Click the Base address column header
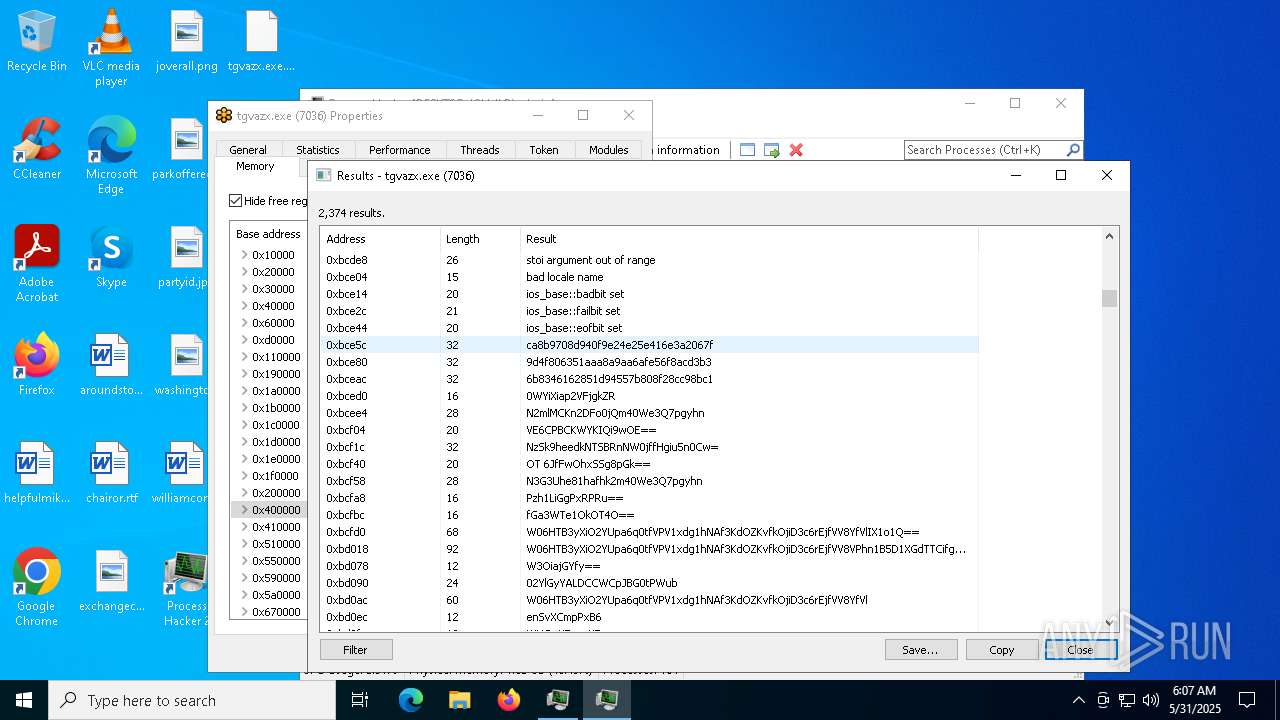This screenshot has height=720, width=1280. point(268,234)
